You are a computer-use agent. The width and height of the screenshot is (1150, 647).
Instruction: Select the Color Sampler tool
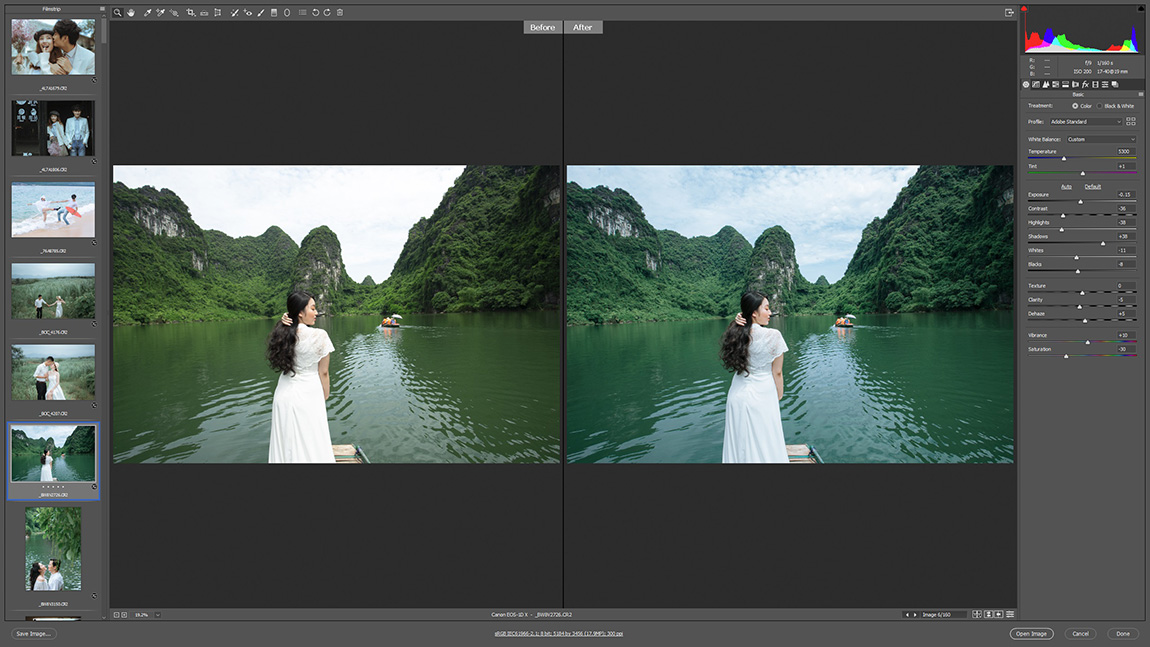[161, 12]
